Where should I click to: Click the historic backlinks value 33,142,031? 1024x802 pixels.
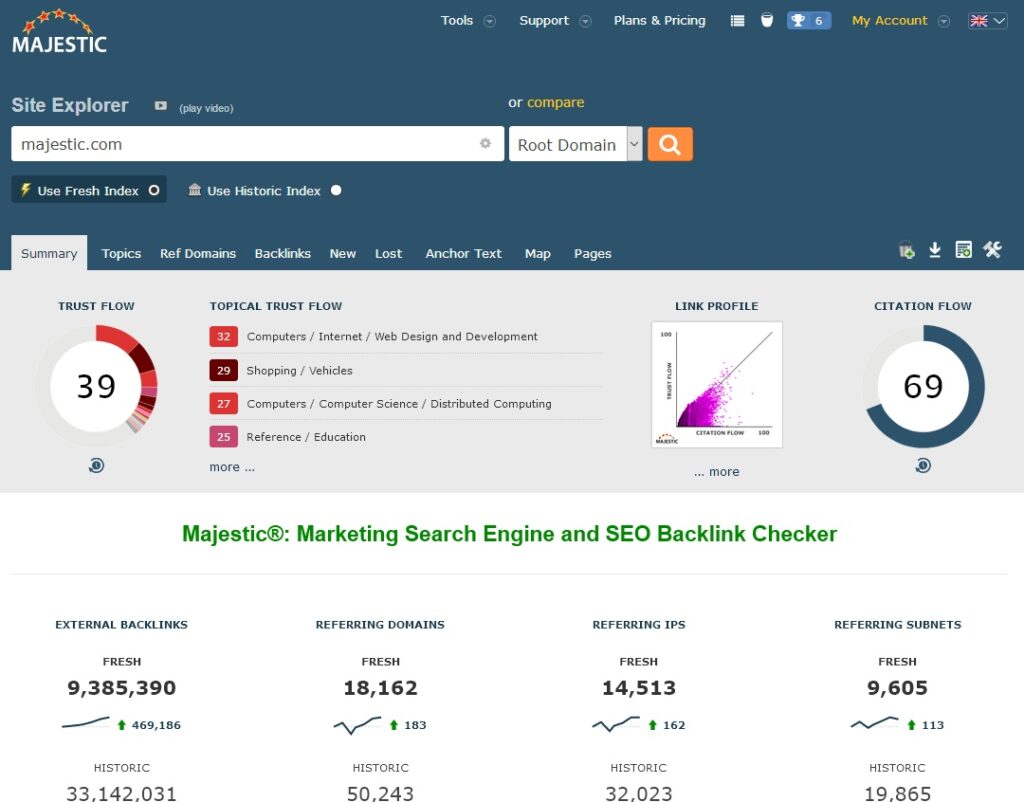pos(121,793)
